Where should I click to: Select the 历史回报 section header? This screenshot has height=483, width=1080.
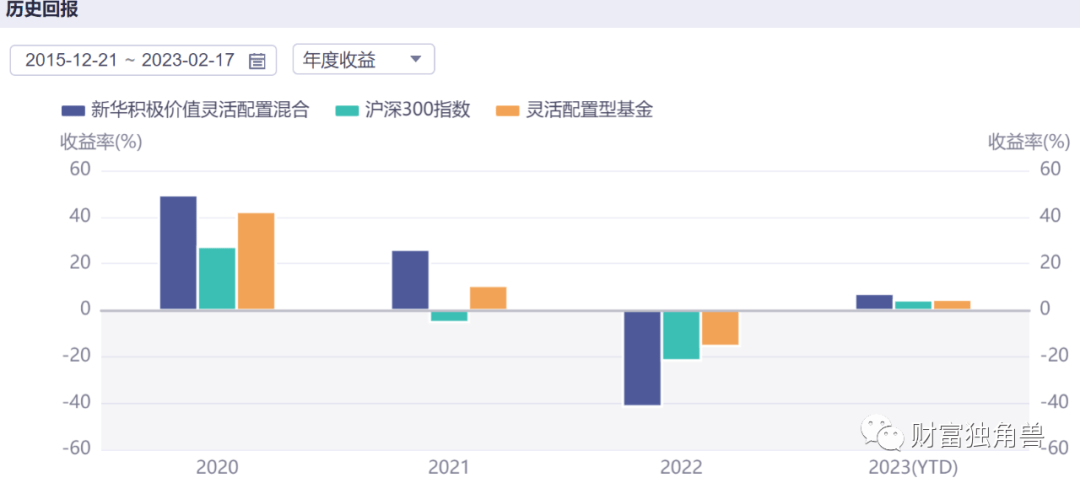point(43,11)
